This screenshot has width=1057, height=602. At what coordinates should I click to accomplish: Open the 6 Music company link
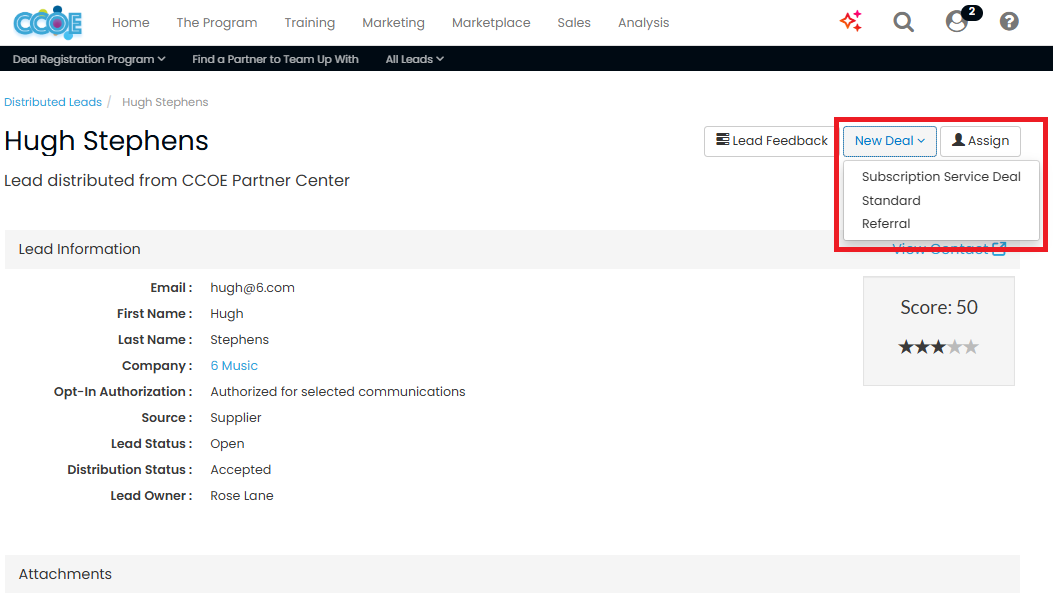234,366
